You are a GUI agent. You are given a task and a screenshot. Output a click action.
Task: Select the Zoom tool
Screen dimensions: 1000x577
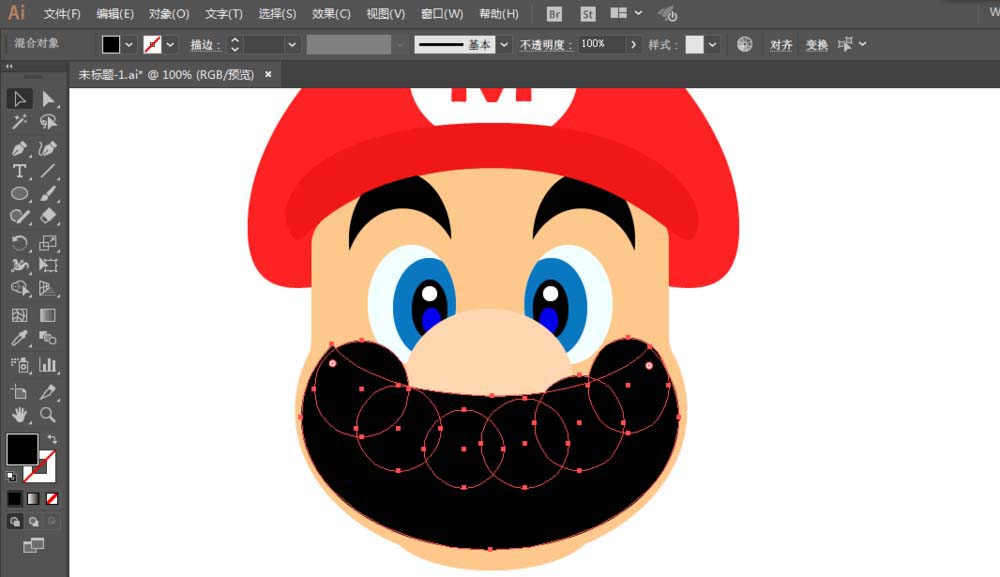click(x=48, y=415)
